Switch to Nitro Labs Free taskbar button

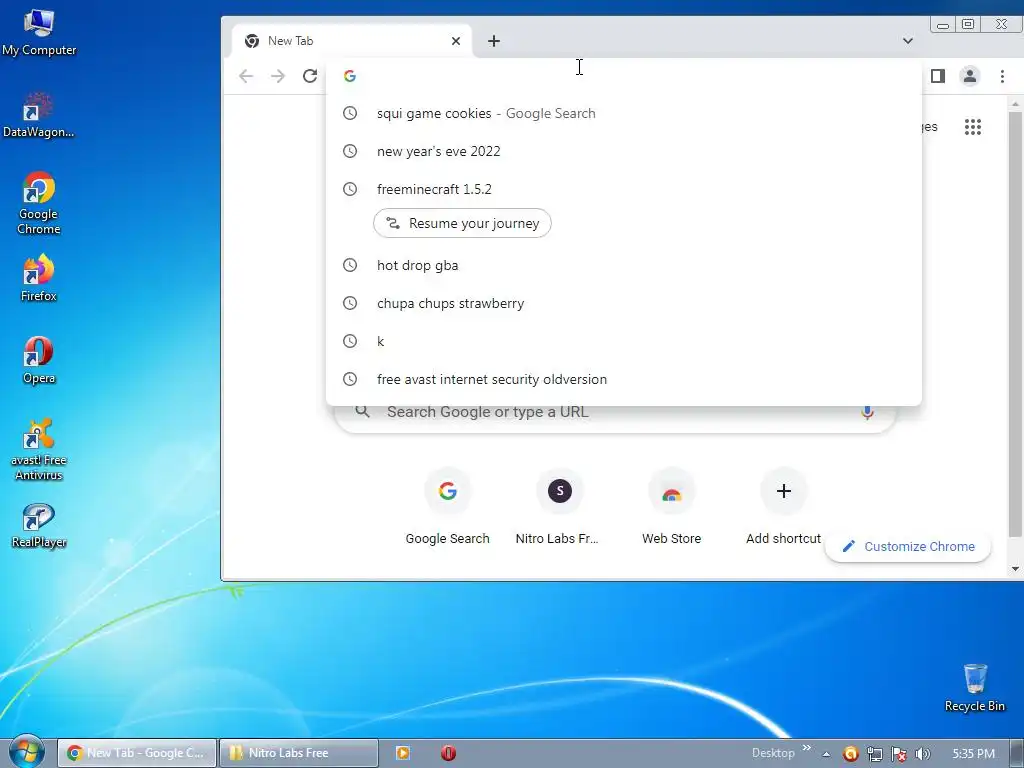(298, 753)
